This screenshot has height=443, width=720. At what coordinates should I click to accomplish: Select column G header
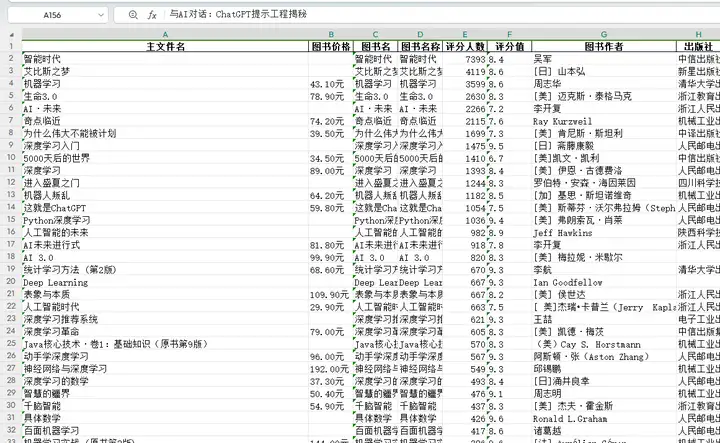[604, 34]
